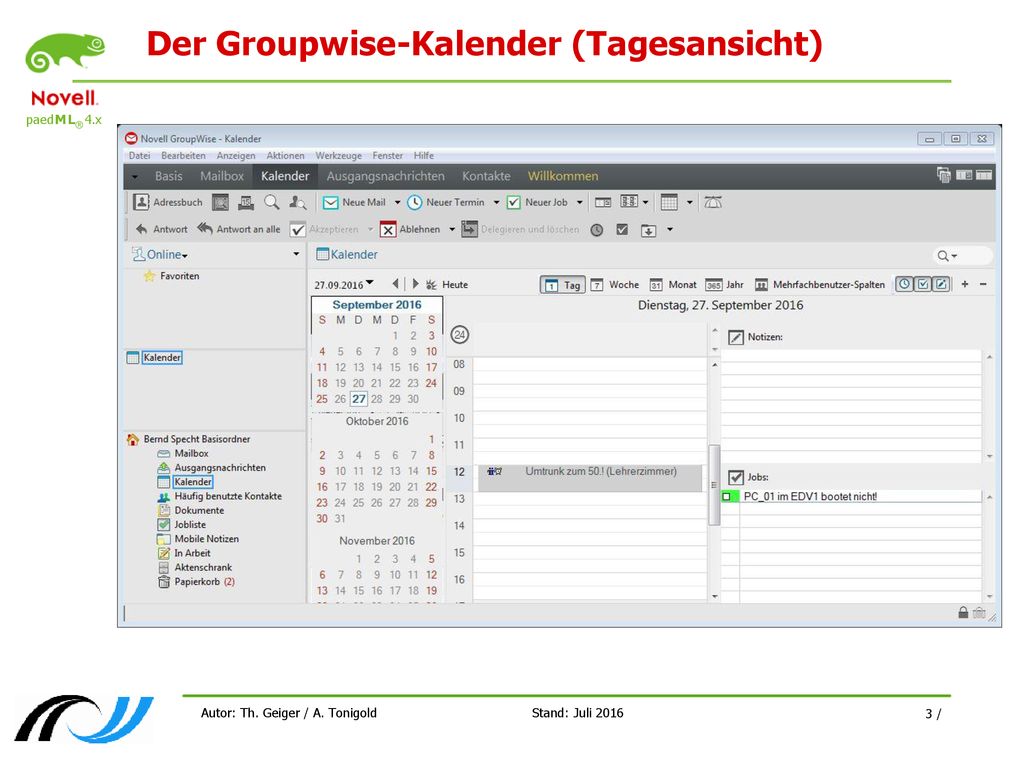Image resolution: width=1024 pixels, height=768 pixels.
Task: Open the Online mode dropdown
Action: tap(160, 255)
